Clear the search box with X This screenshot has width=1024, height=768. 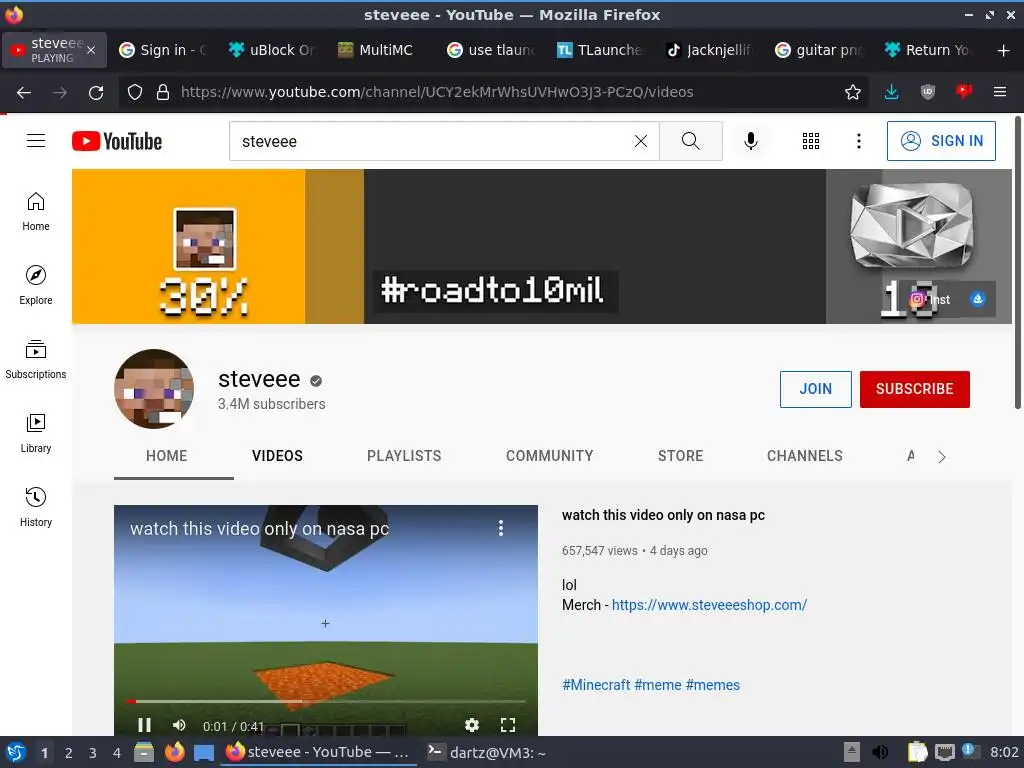point(641,141)
